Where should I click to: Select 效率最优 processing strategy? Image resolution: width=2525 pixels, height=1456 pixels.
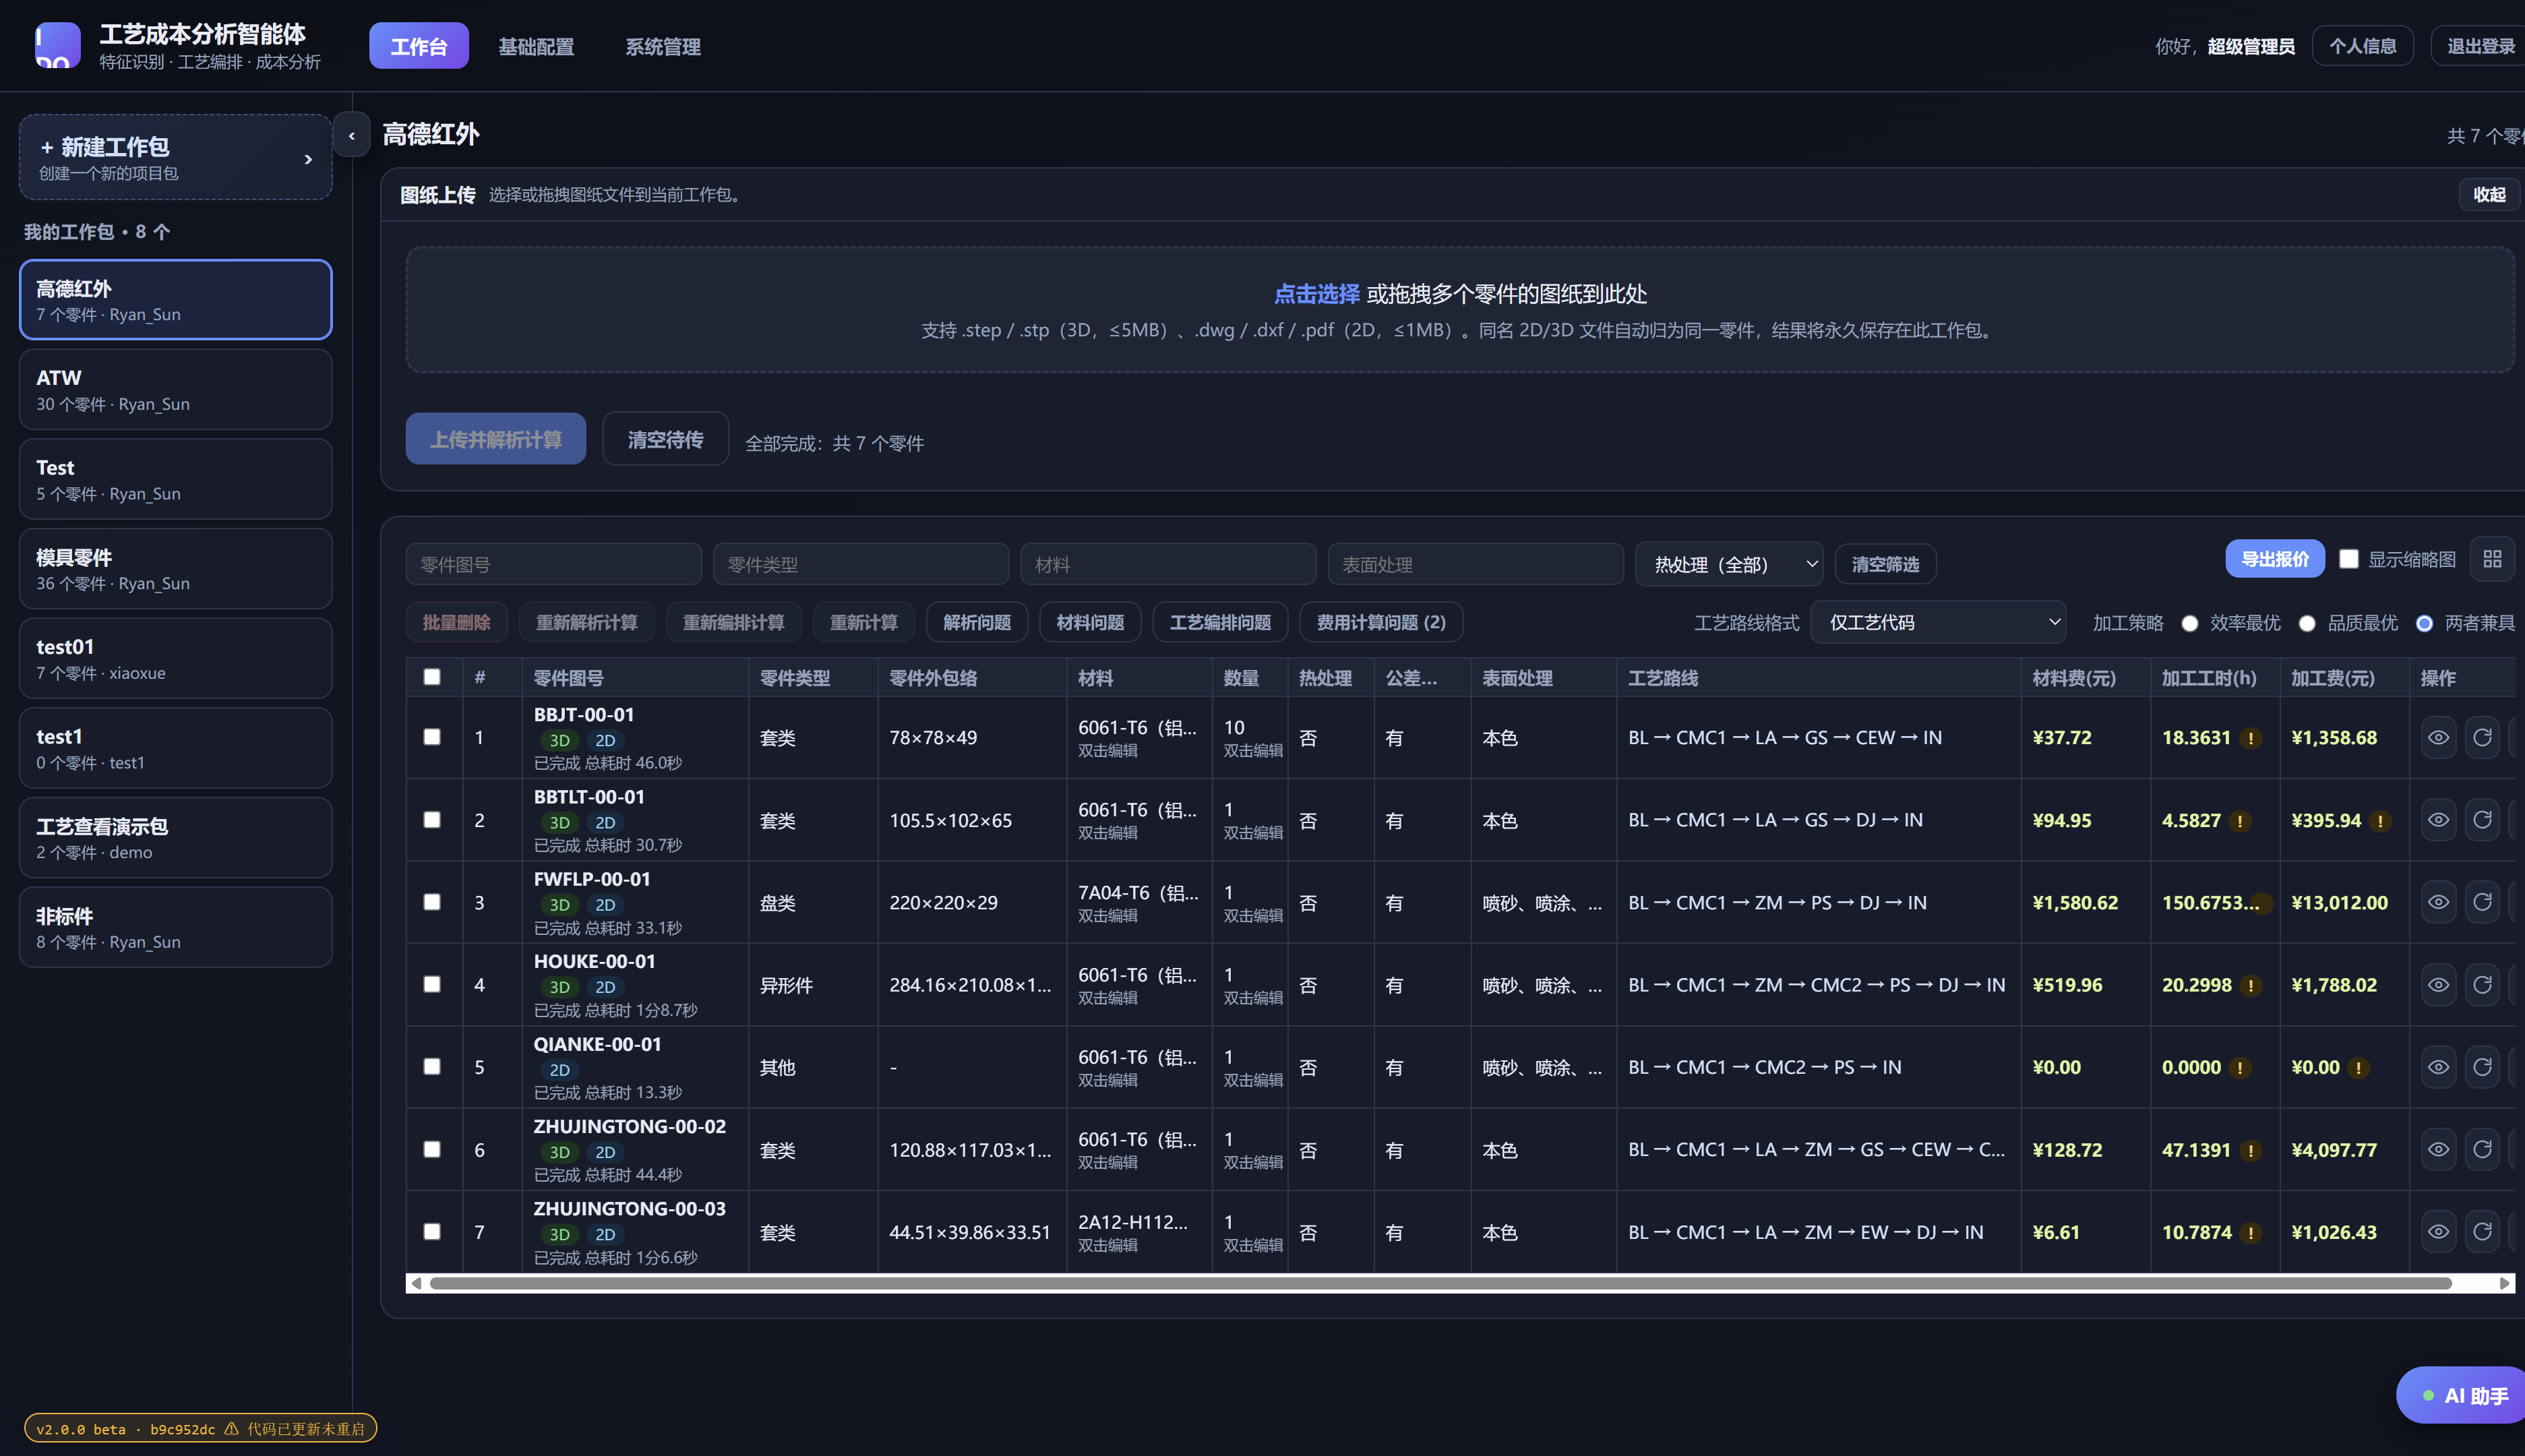pyautogui.click(x=2190, y=623)
